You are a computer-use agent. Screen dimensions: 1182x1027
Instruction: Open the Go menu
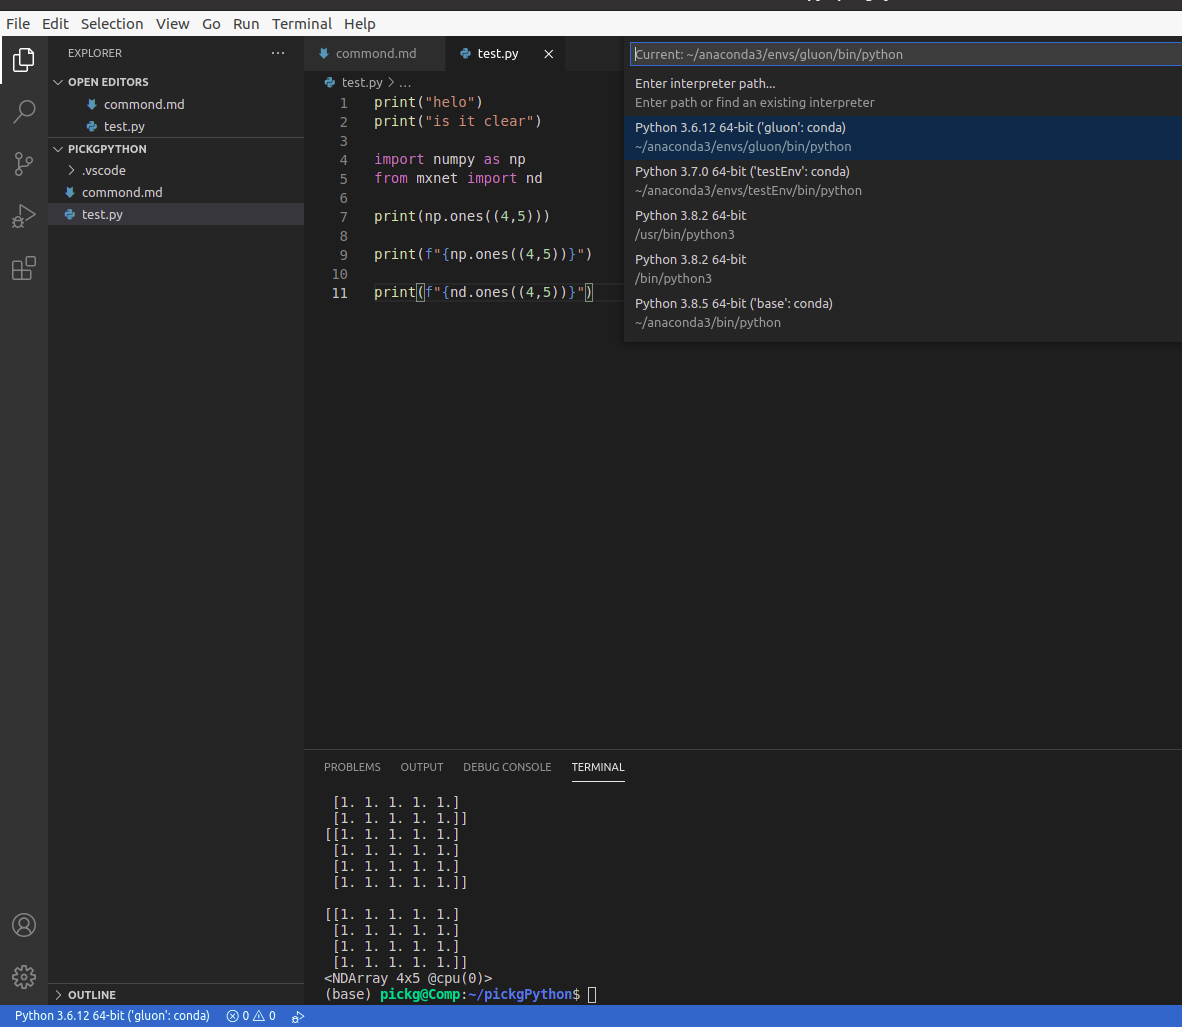coord(211,24)
